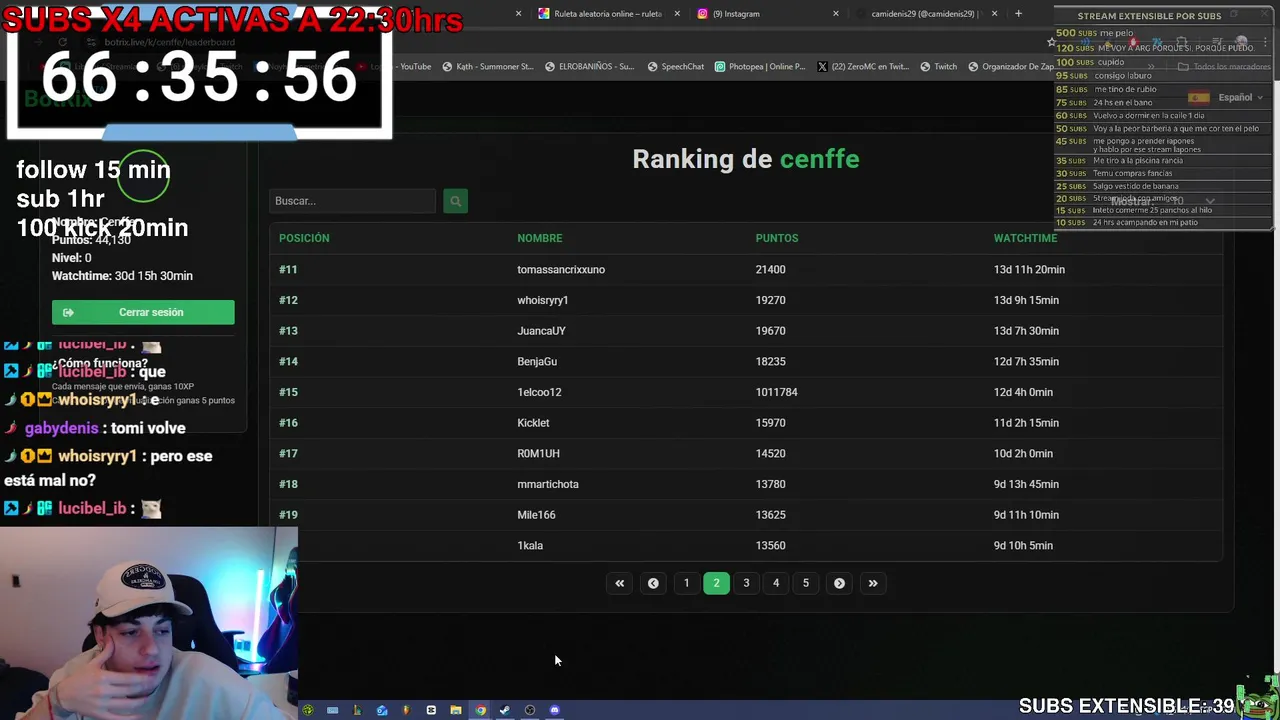
Task: Go to ranking page 5
Action: click(805, 583)
